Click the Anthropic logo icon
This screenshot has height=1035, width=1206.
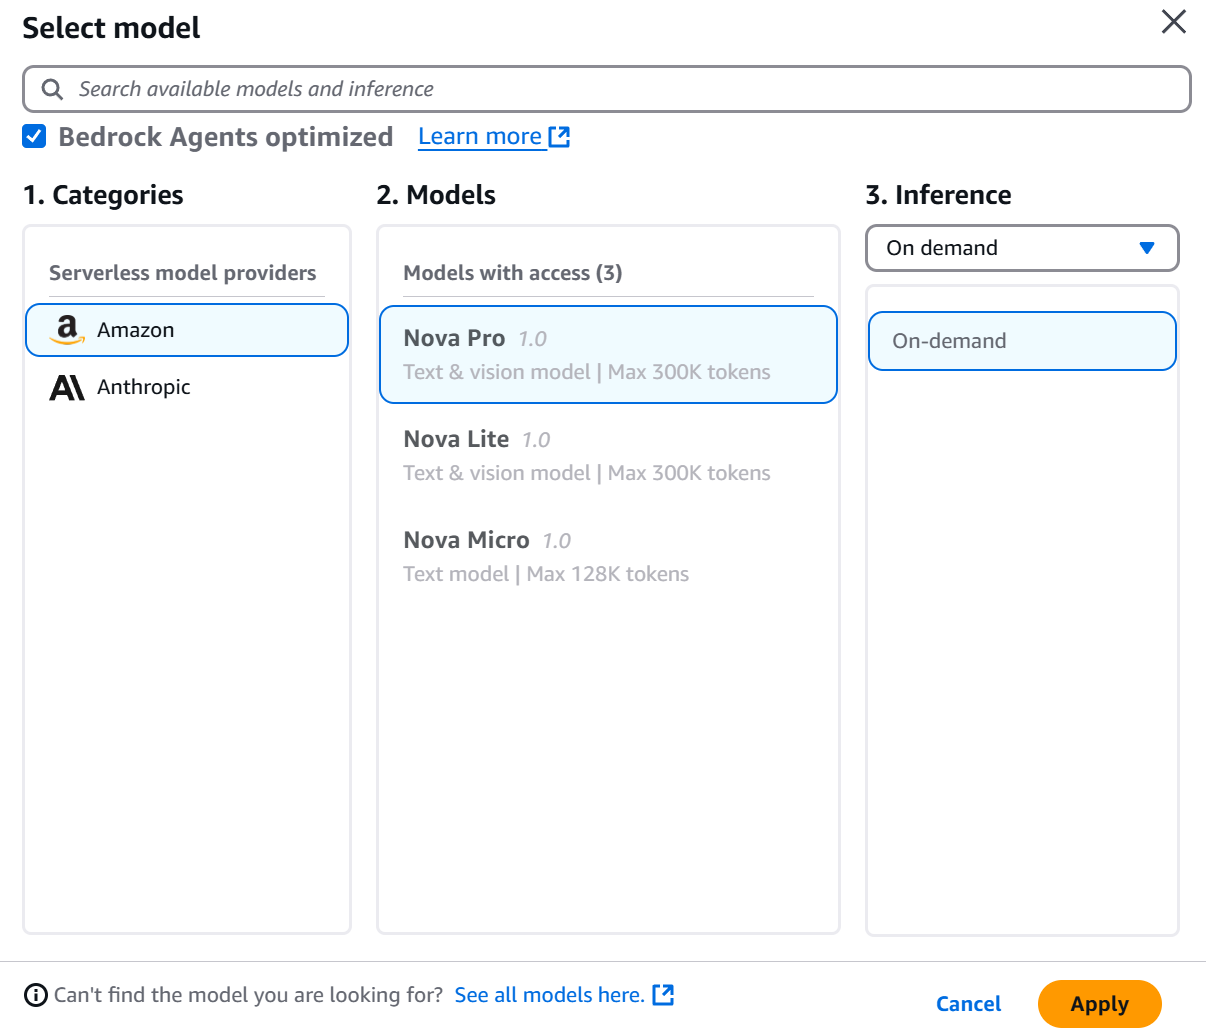(x=67, y=387)
